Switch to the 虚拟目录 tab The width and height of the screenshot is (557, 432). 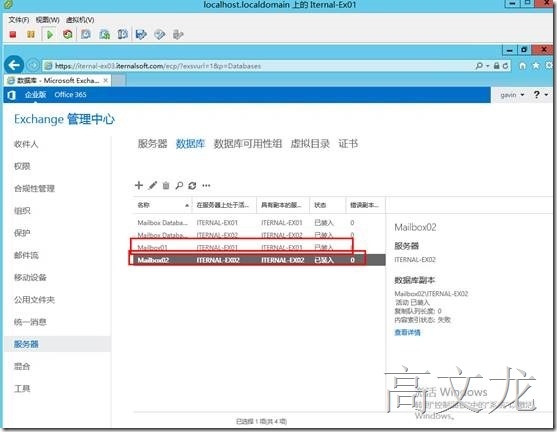(x=310, y=144)
